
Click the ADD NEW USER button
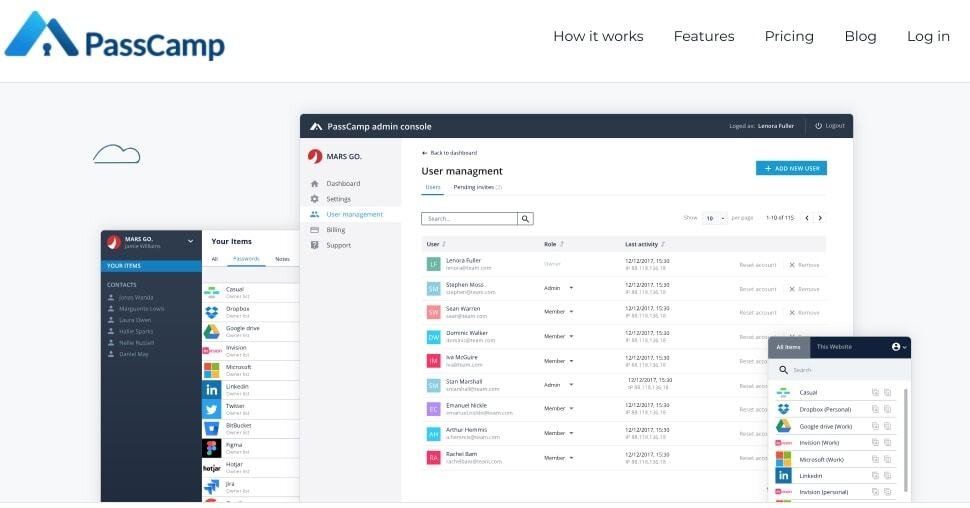[x=791, y=168]
